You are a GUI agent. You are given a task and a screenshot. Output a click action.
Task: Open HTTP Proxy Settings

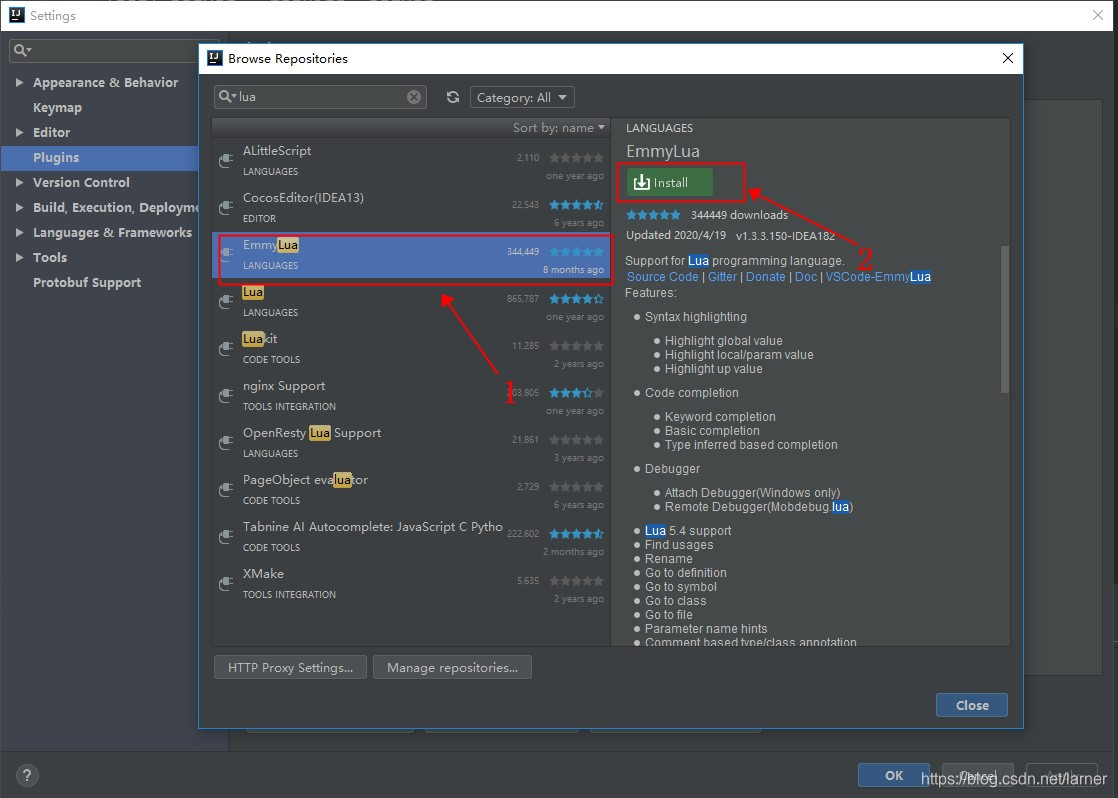290,667
